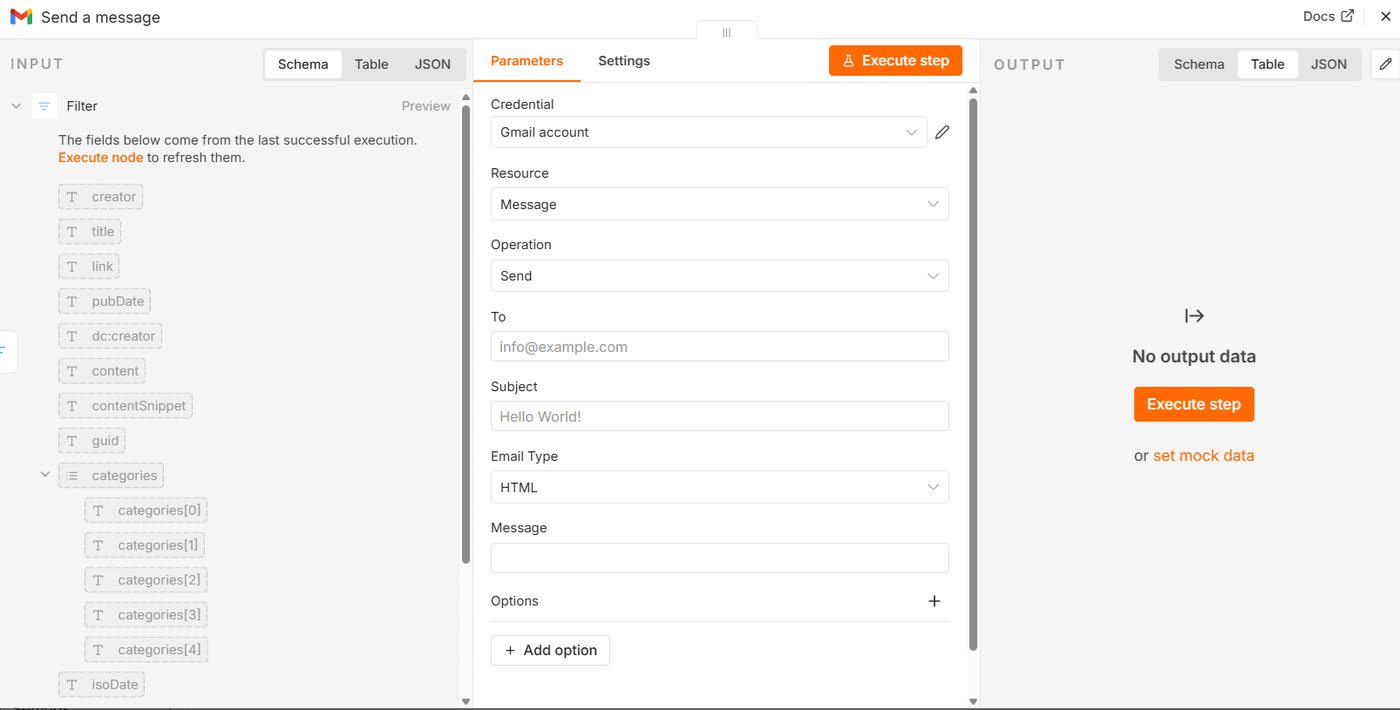Click the parameters panel scrollbar

coord(973,375)
